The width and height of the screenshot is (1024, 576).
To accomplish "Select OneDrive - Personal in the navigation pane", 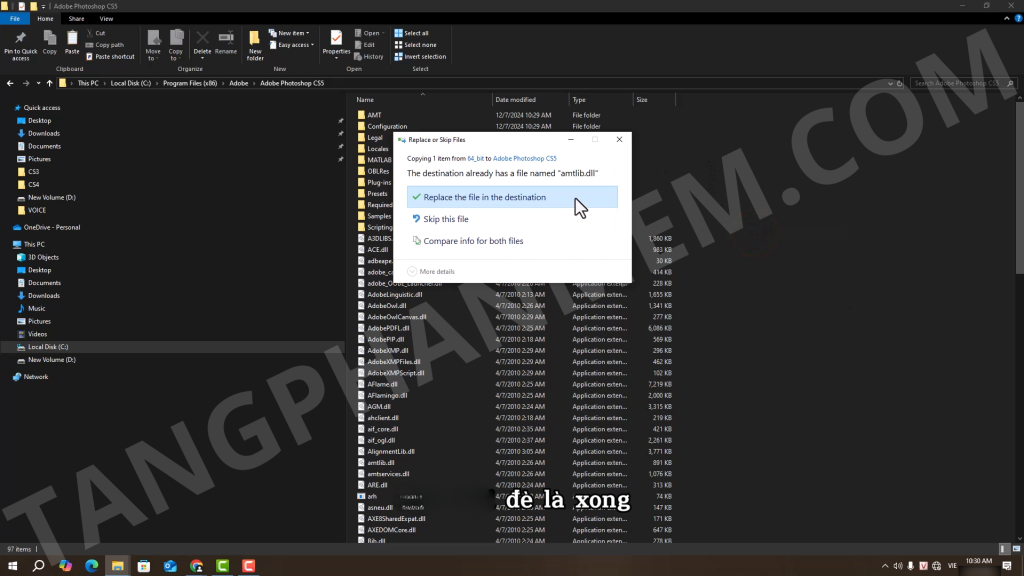I will [x=51, y=227].
